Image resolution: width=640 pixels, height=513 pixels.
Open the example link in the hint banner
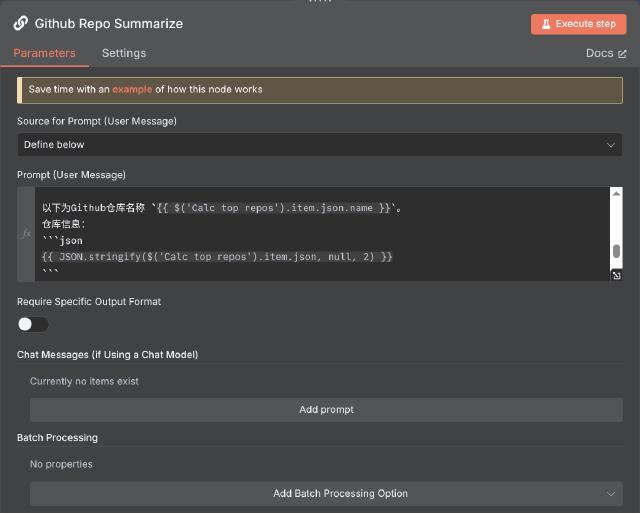(x=132, y=89)
